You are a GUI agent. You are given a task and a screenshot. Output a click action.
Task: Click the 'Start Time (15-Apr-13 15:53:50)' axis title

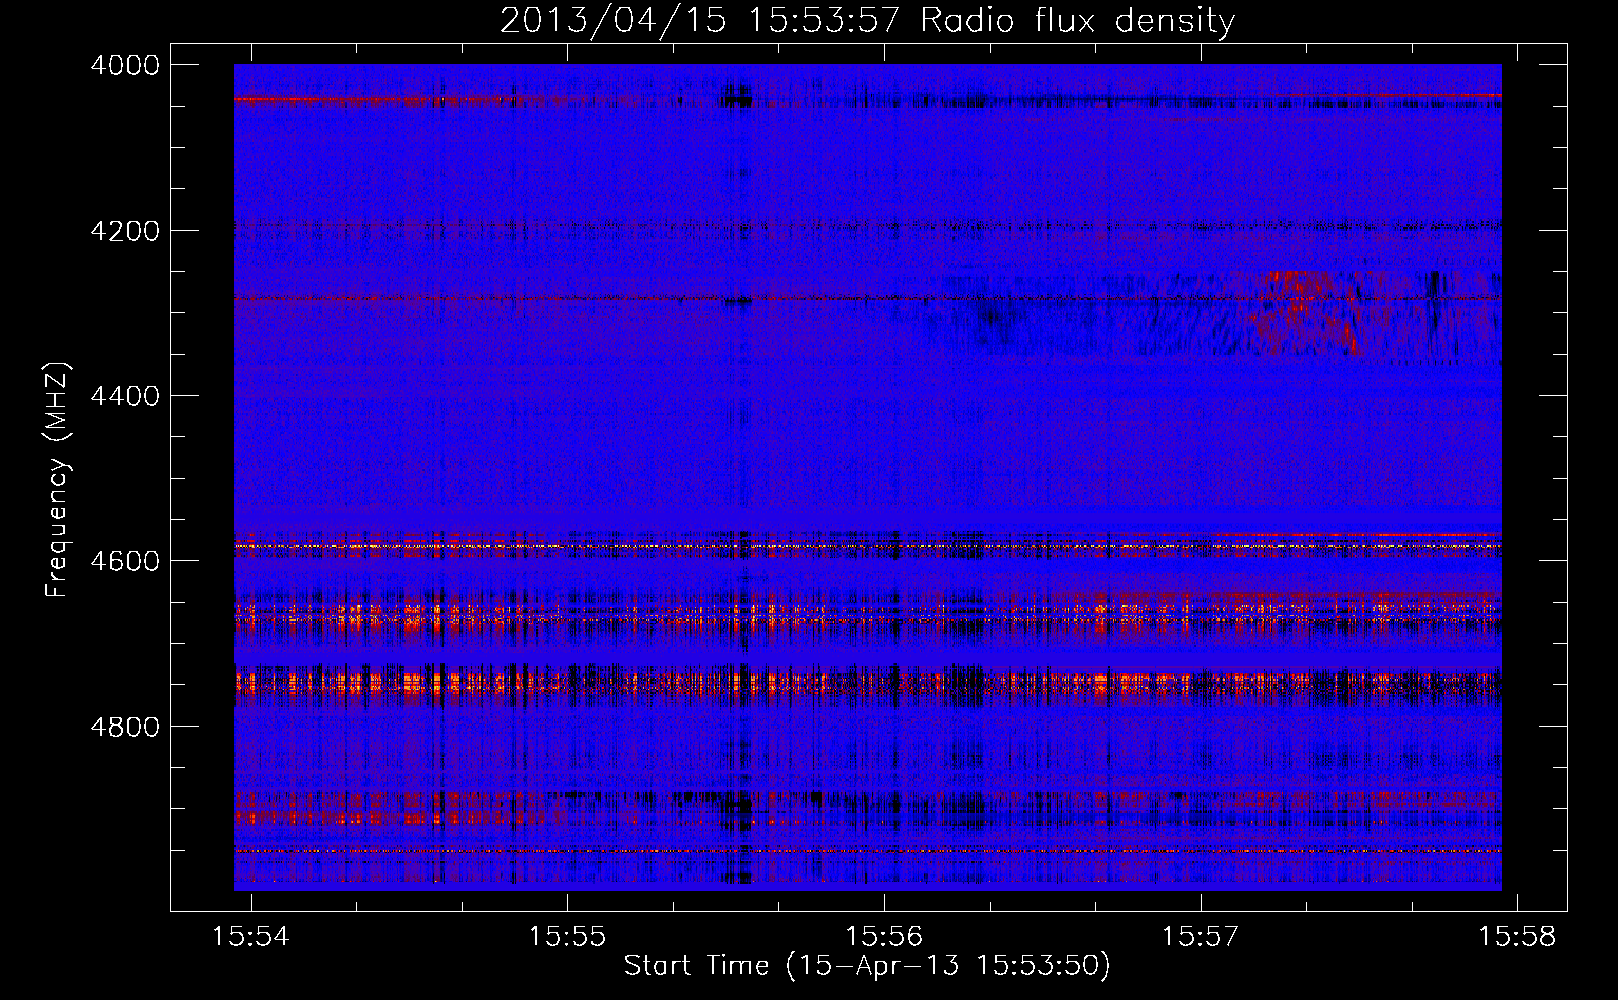click(x=867, y=966)
